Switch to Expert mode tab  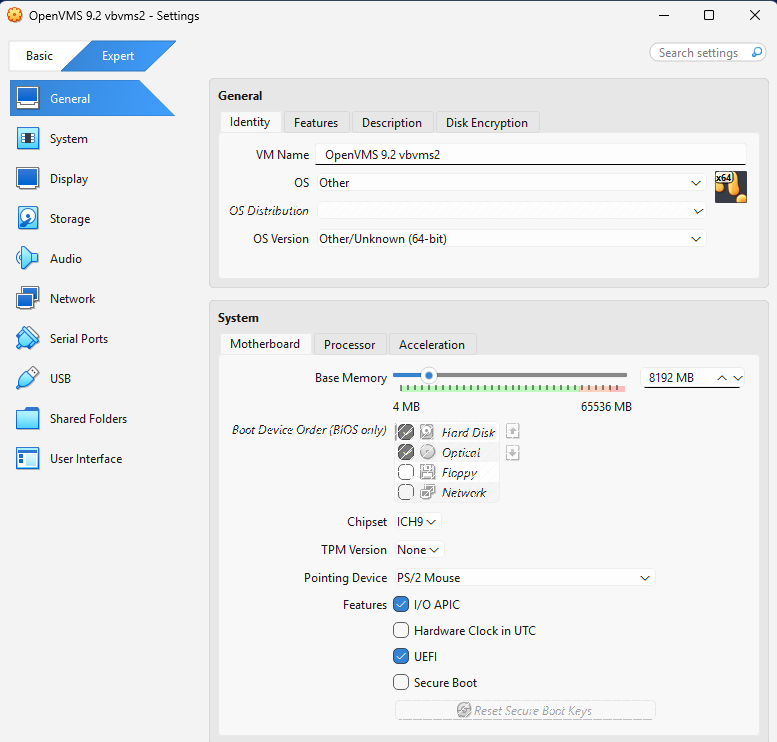pos(118,56)
